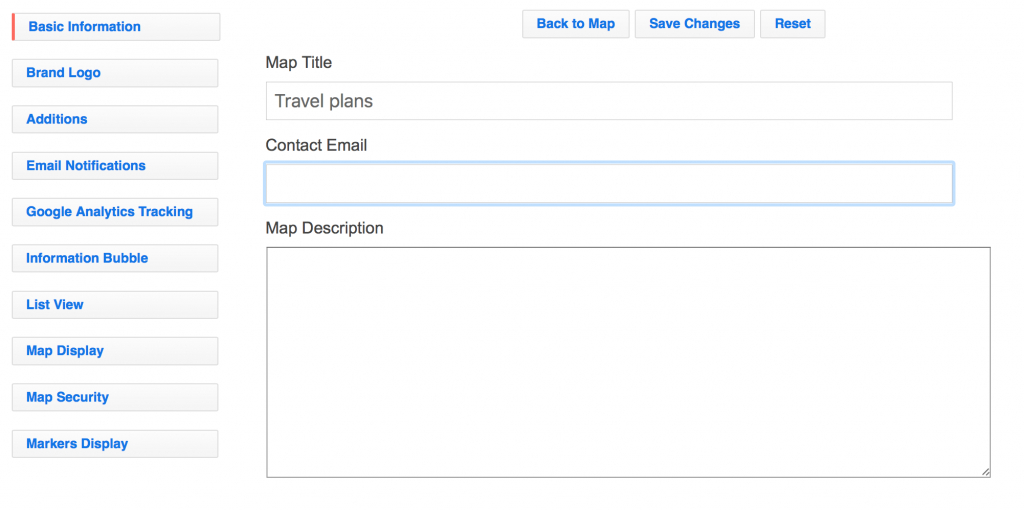
Task: Switch to Google Analytics Tracking
Action: pyautogui.click(x=115, y=212)
